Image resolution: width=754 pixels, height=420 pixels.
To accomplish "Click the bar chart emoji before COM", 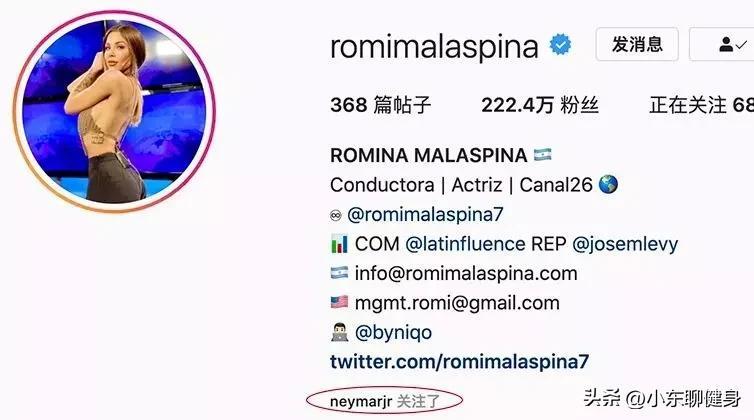I will tap(339, 244).
